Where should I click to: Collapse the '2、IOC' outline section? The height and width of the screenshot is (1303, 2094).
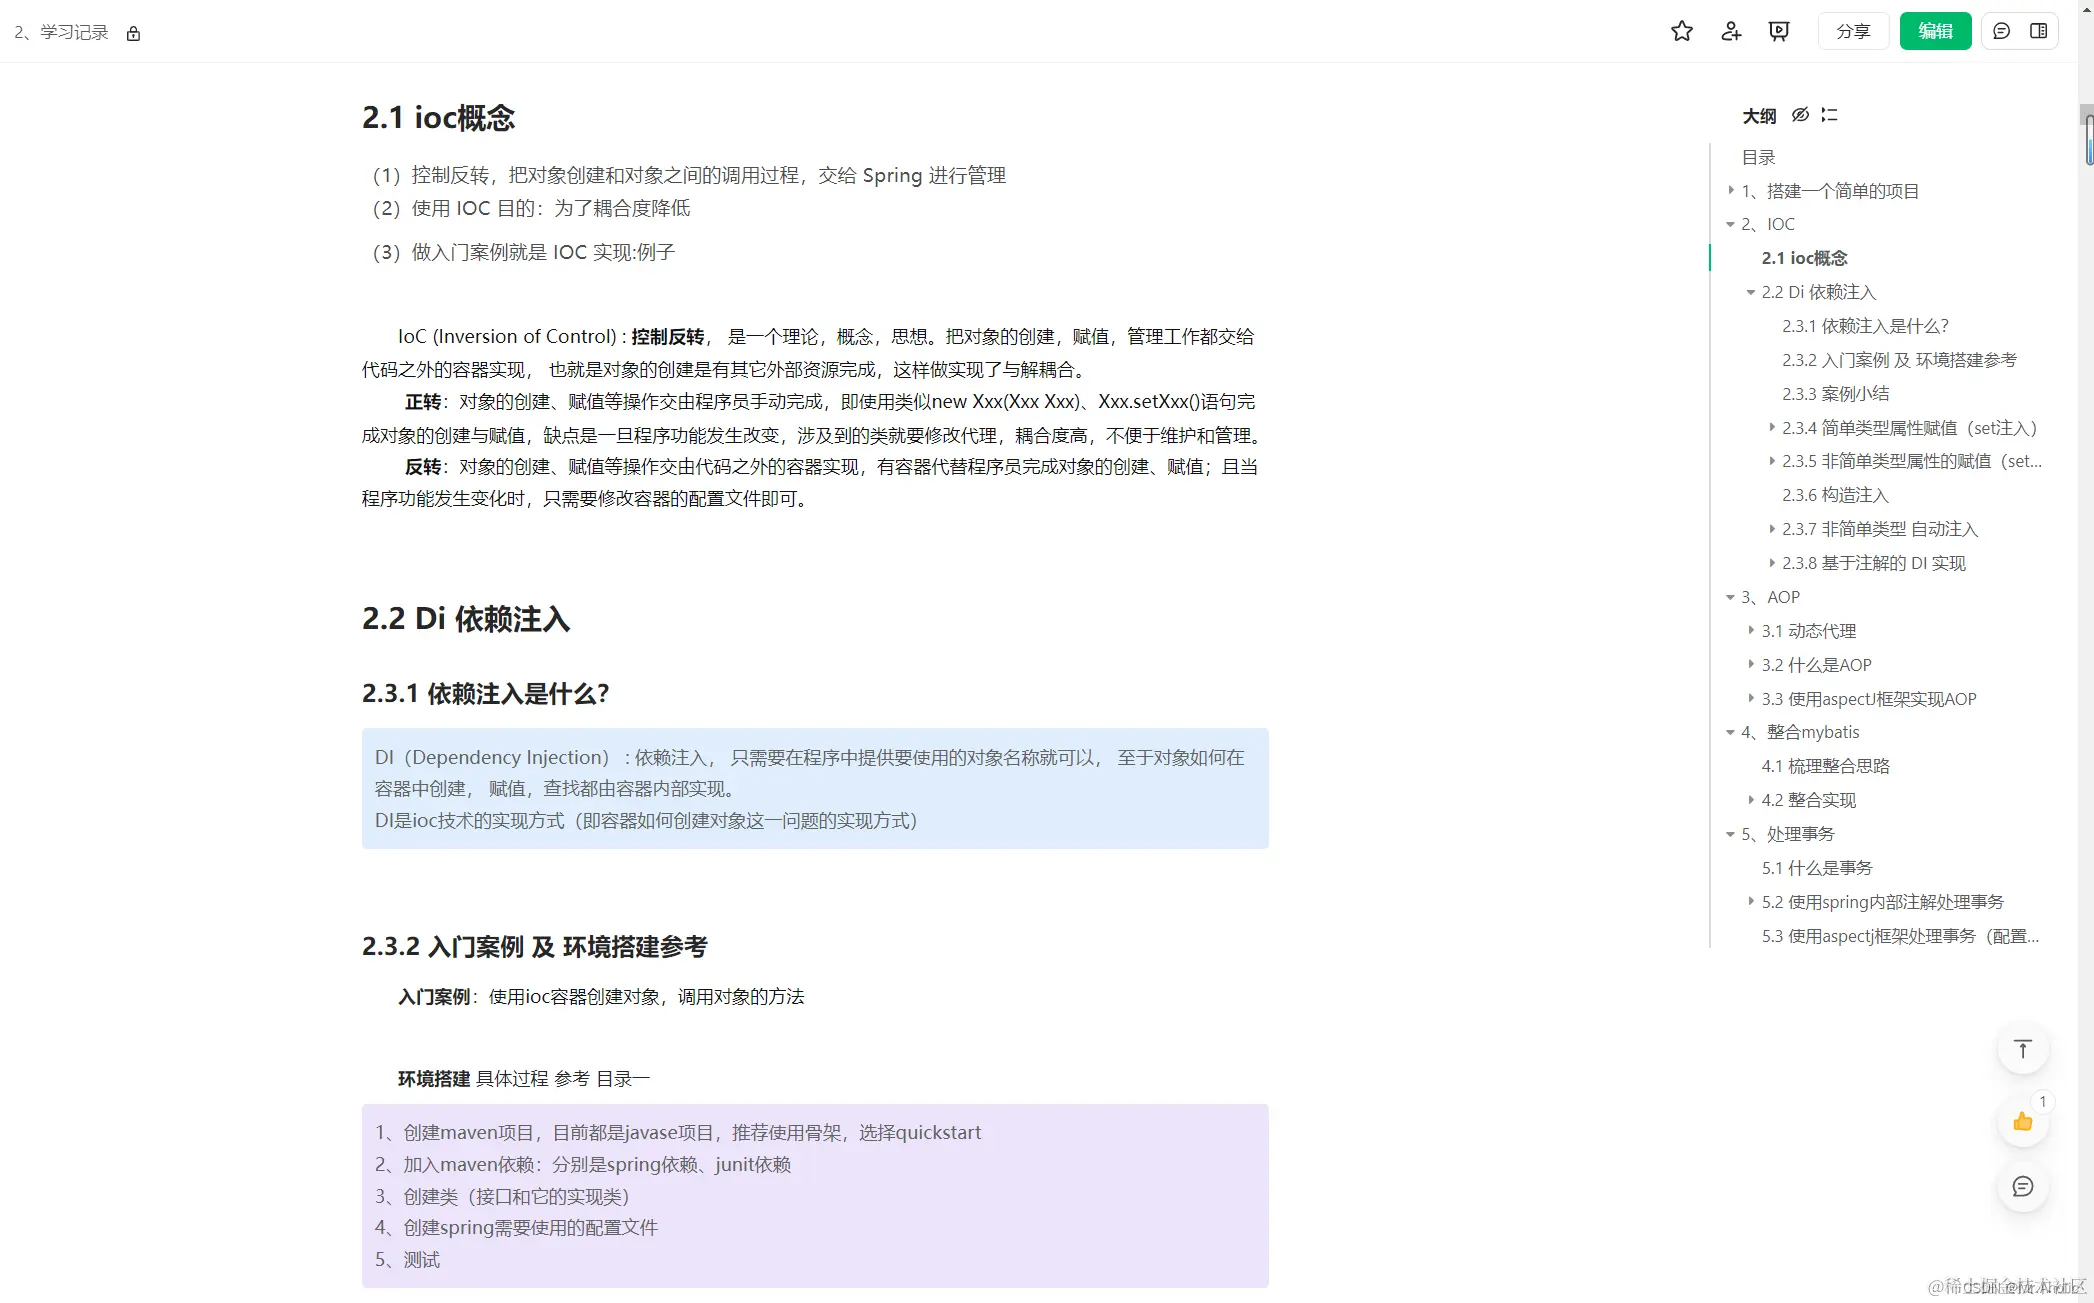click(1732, 224)
